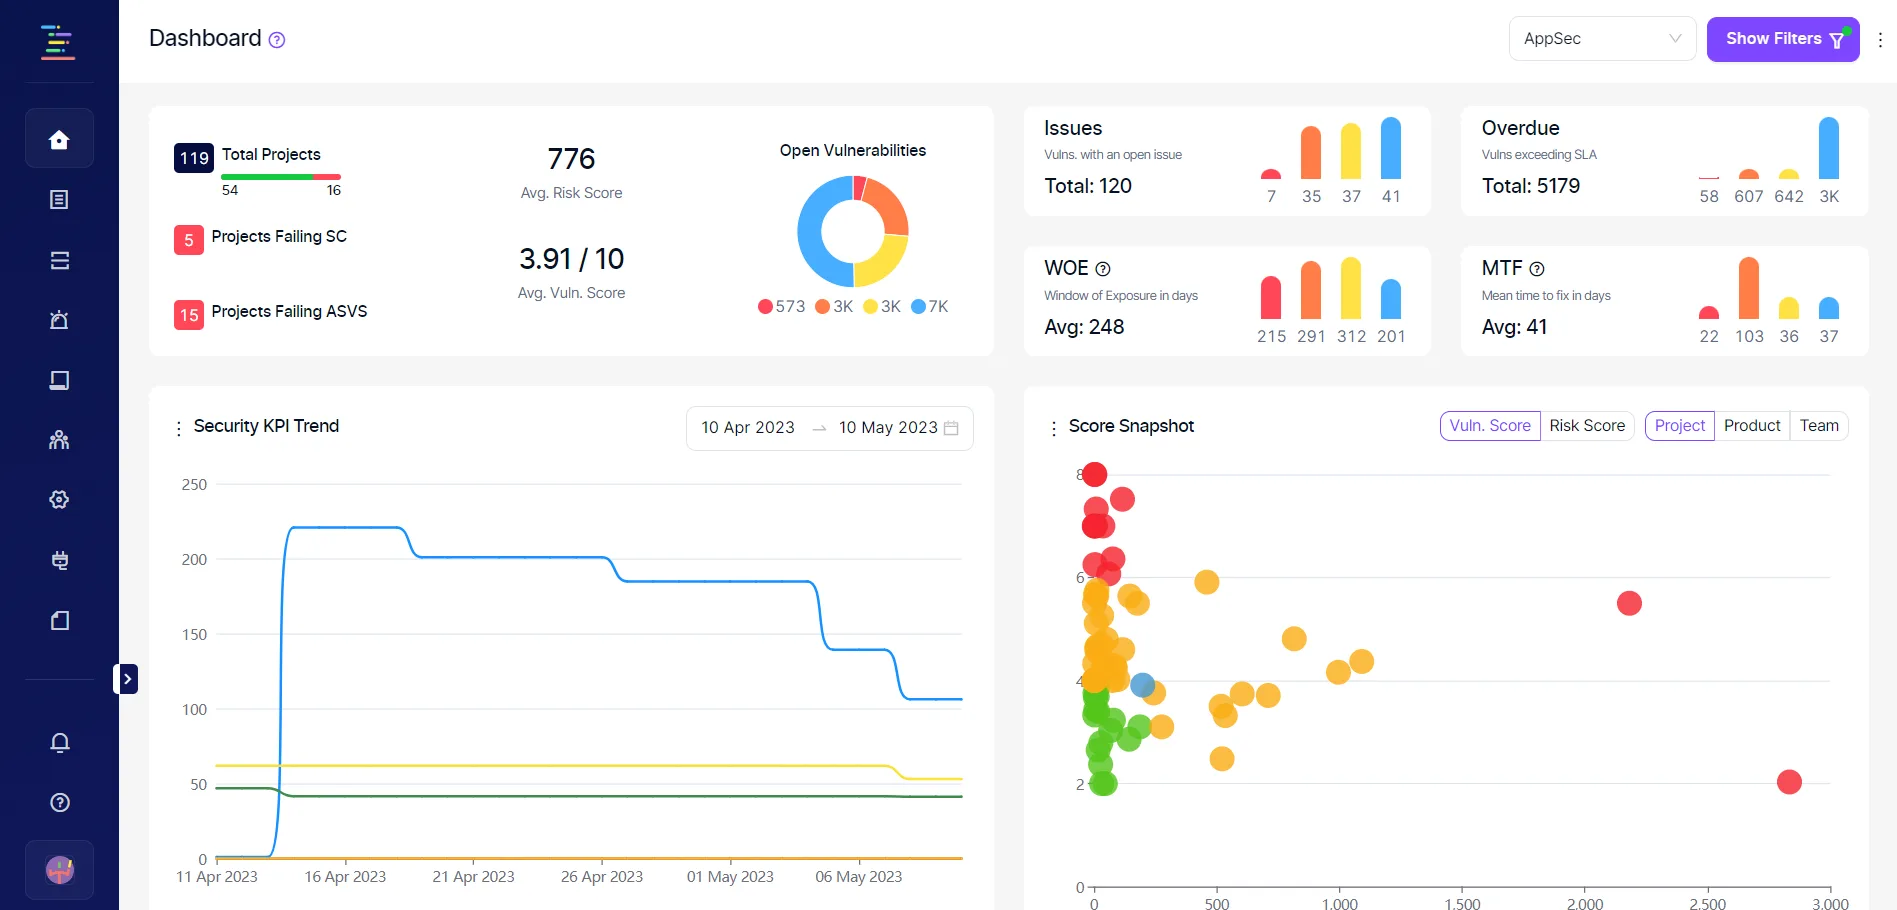Viewport: 1897px width, 910px height.
Task: Expand the collapsed sidebar with the chevron
Action: 127,678
